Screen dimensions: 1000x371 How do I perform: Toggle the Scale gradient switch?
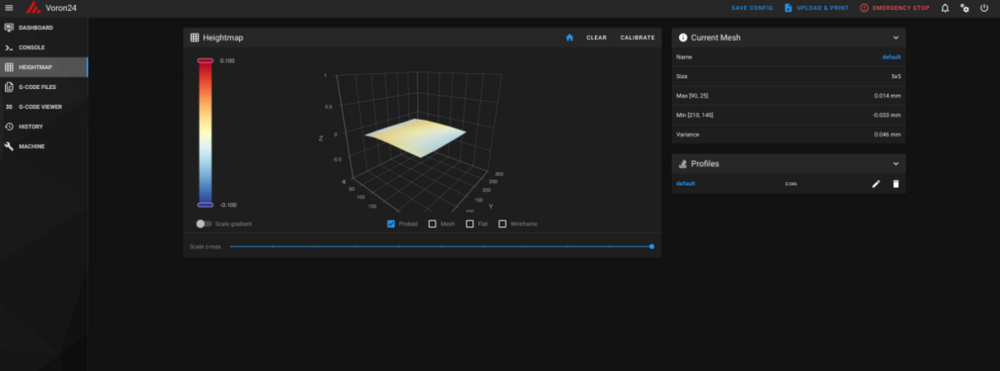(x=204, y=224)
